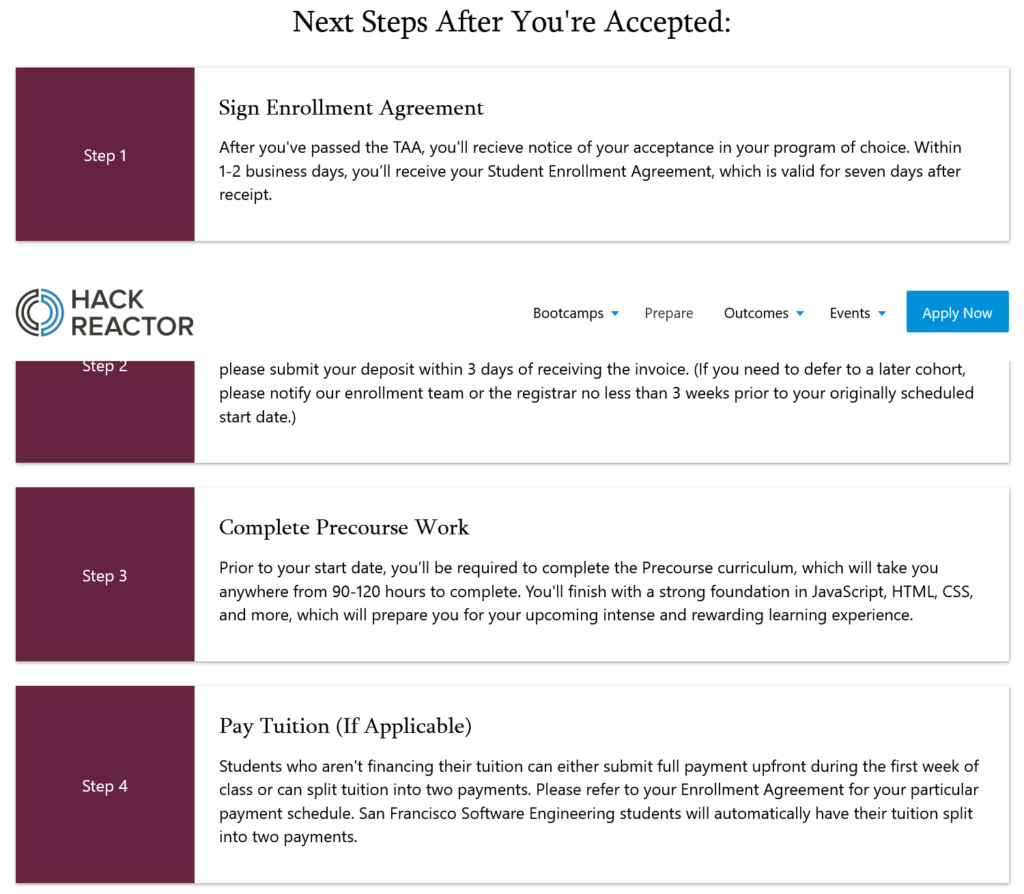Open the Outcomes menu item

756,313
